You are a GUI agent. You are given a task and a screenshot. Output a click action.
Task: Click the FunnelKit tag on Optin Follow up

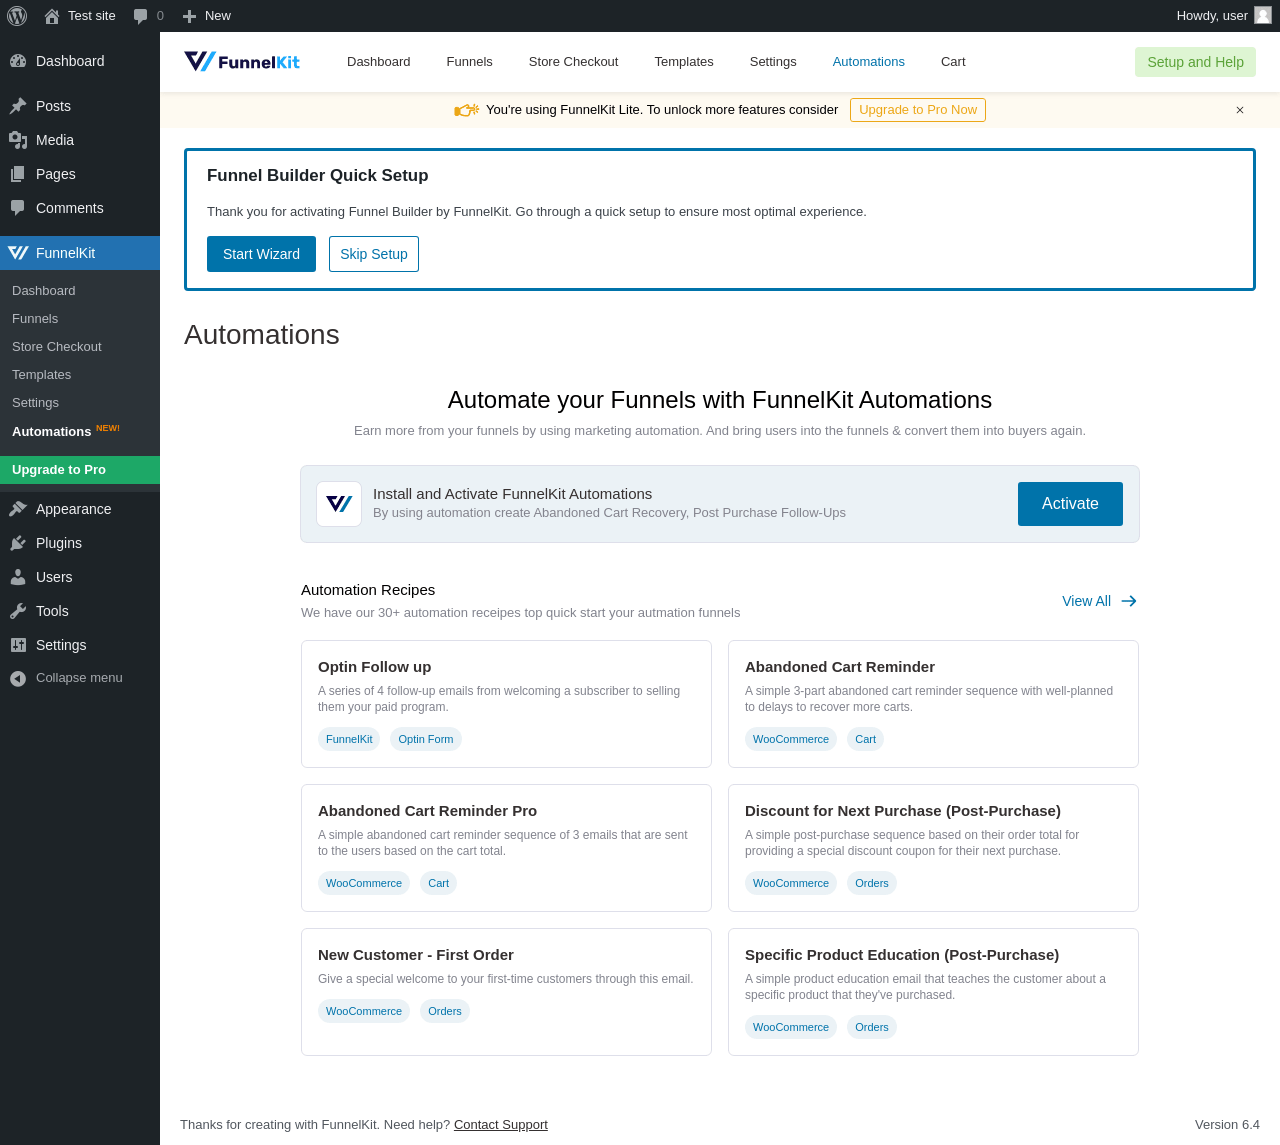[x=349, y=739]
